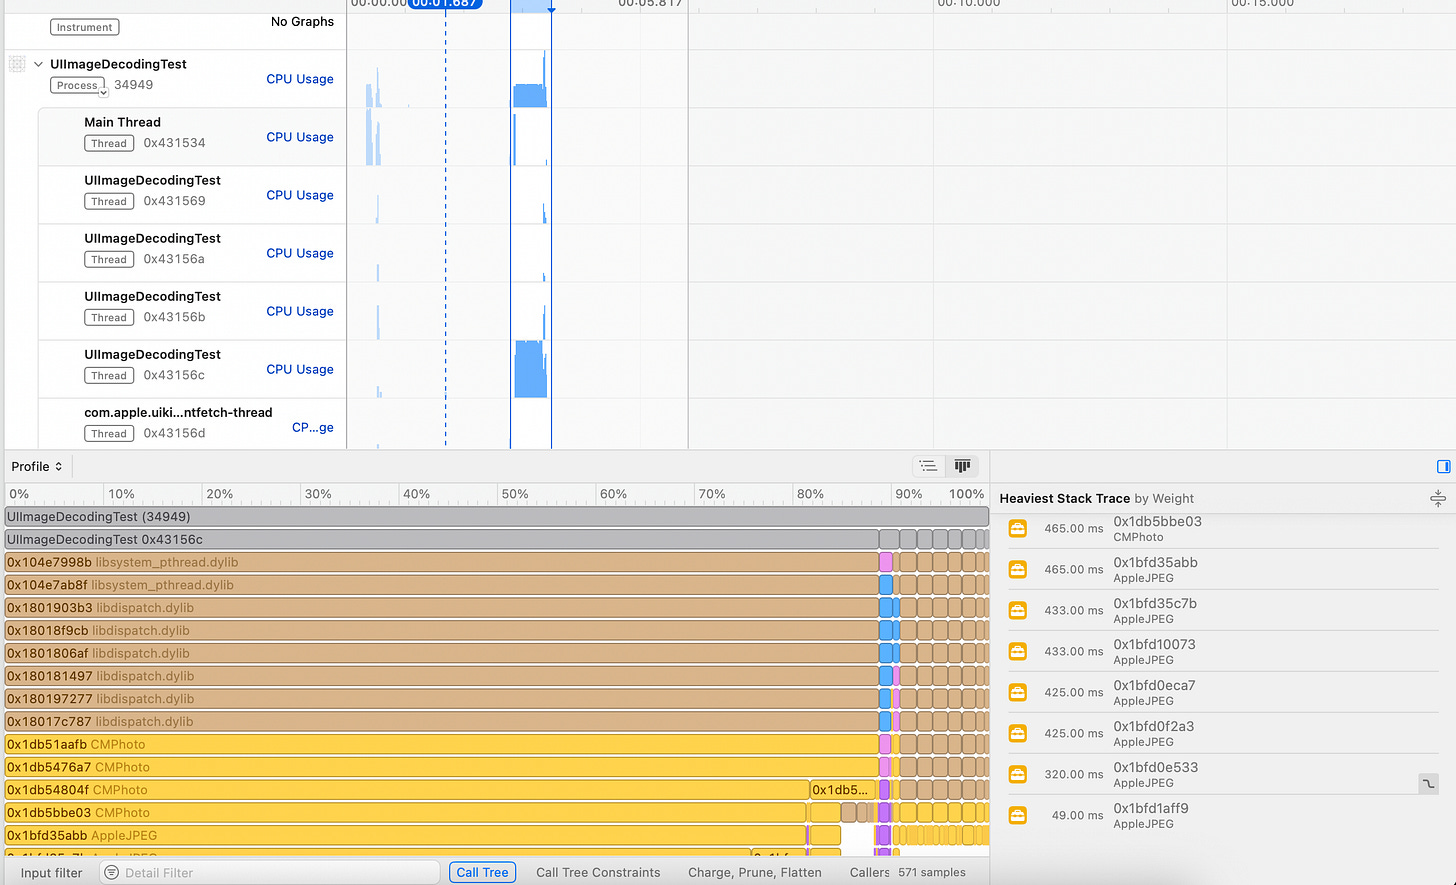Viewport: 1456px width, 885px height.
Task: Open Charge, Prune, Flatten options
Action: coord(755,872)
